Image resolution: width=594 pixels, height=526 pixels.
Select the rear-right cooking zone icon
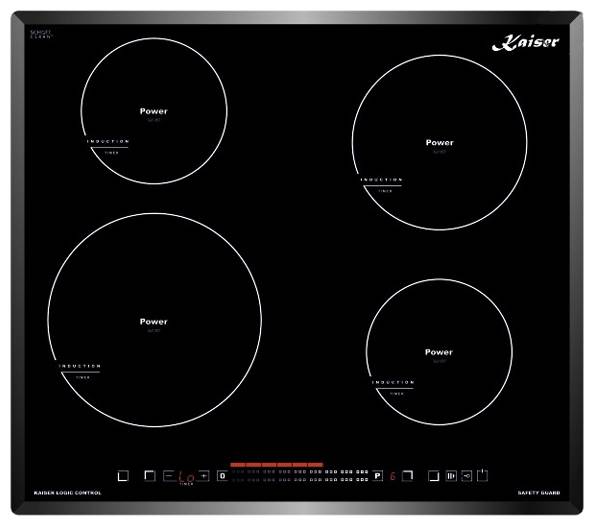click(407, 476)
